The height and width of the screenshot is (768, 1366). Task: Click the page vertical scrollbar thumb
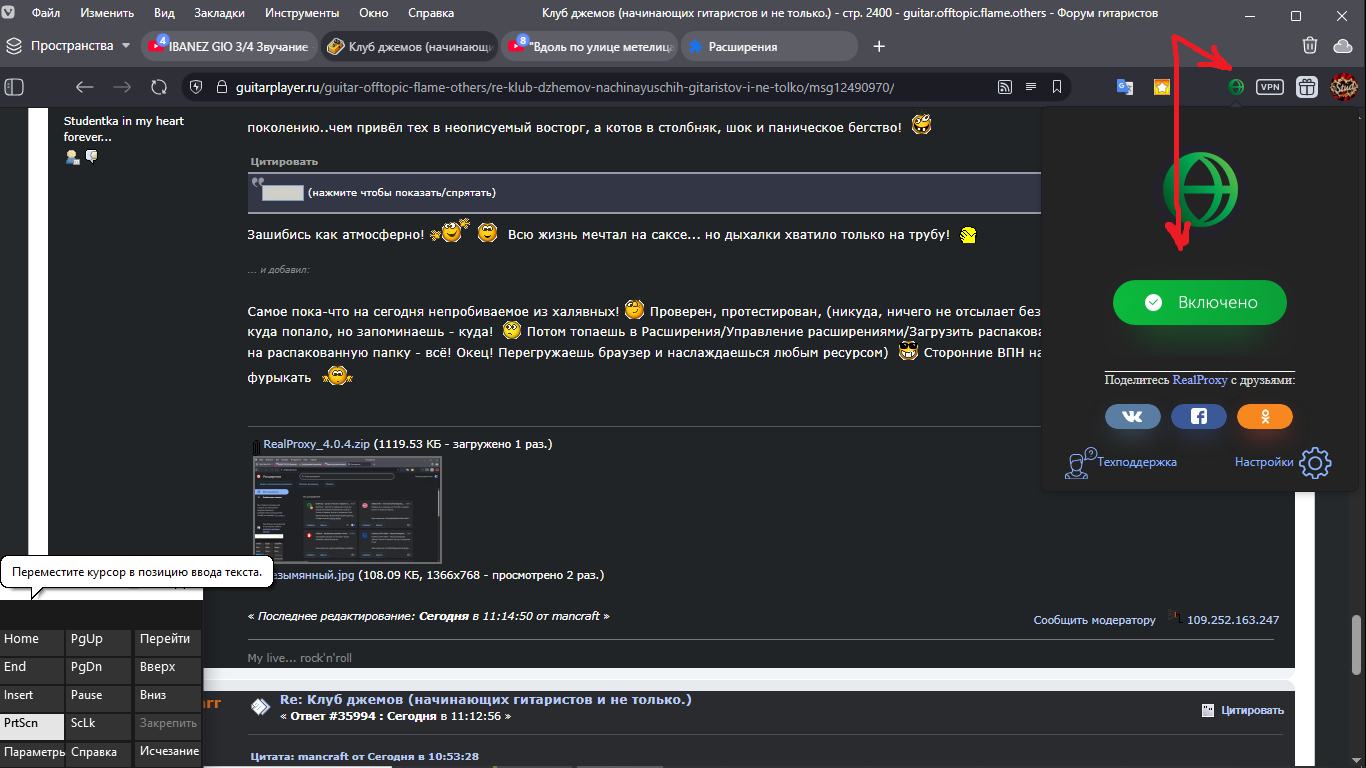pyautogui.click(x=1356, y=644)
